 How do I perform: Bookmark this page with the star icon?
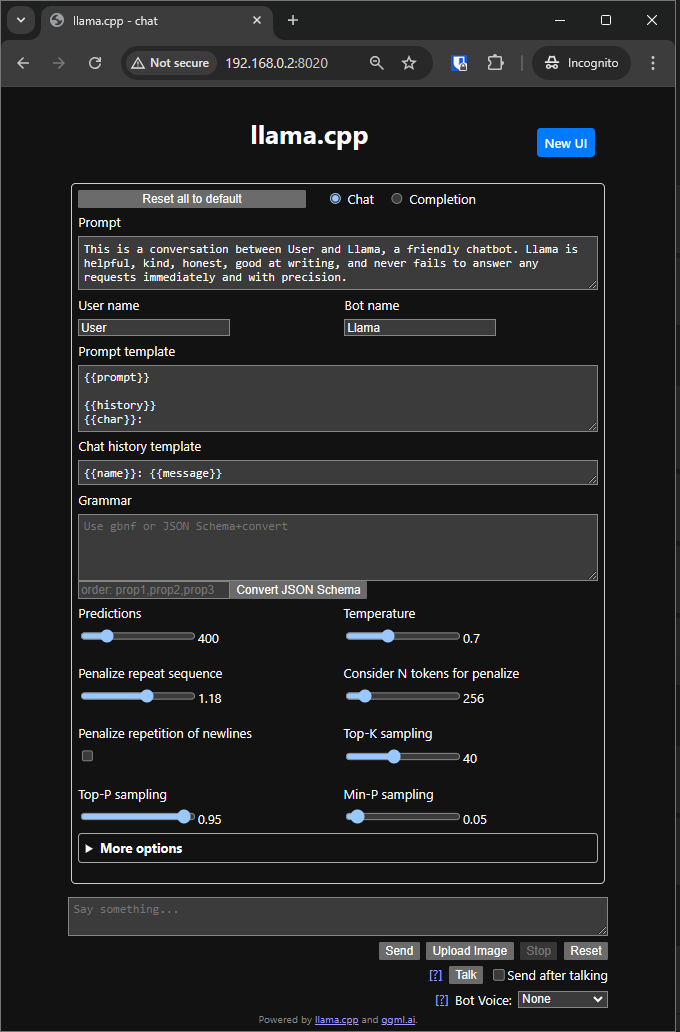409,63
